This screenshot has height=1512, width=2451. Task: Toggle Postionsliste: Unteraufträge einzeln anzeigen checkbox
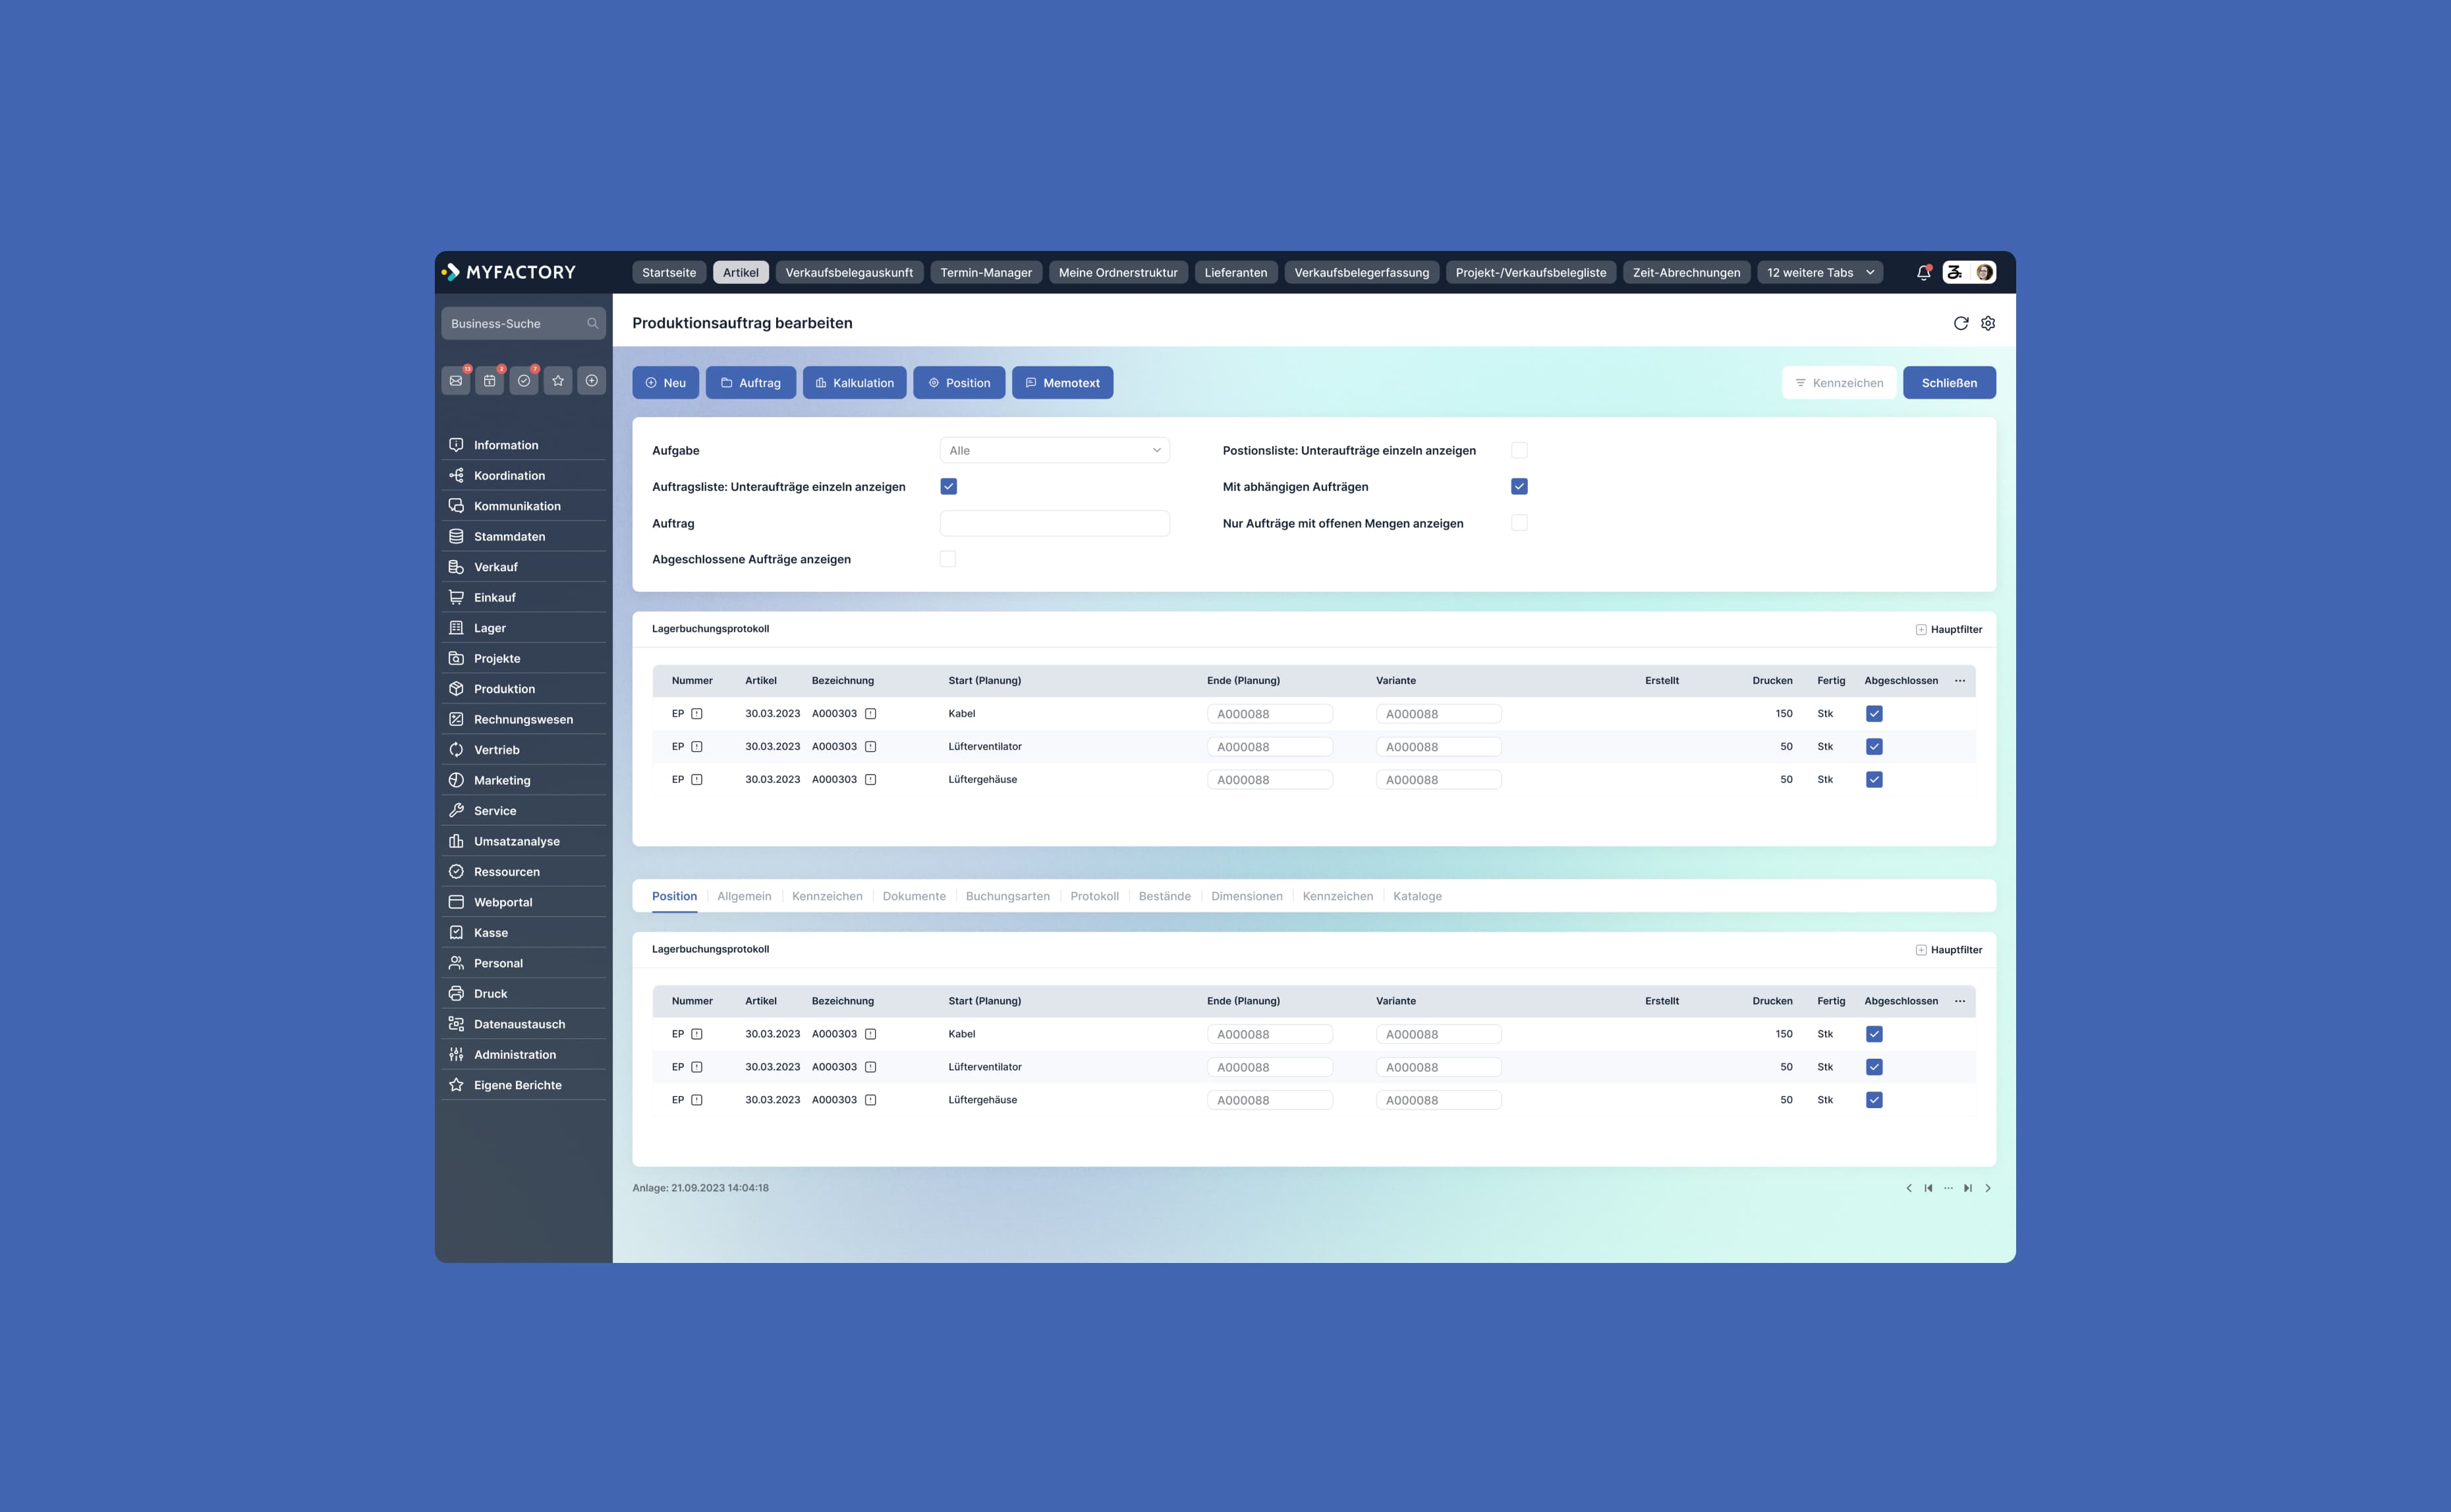1519,450
